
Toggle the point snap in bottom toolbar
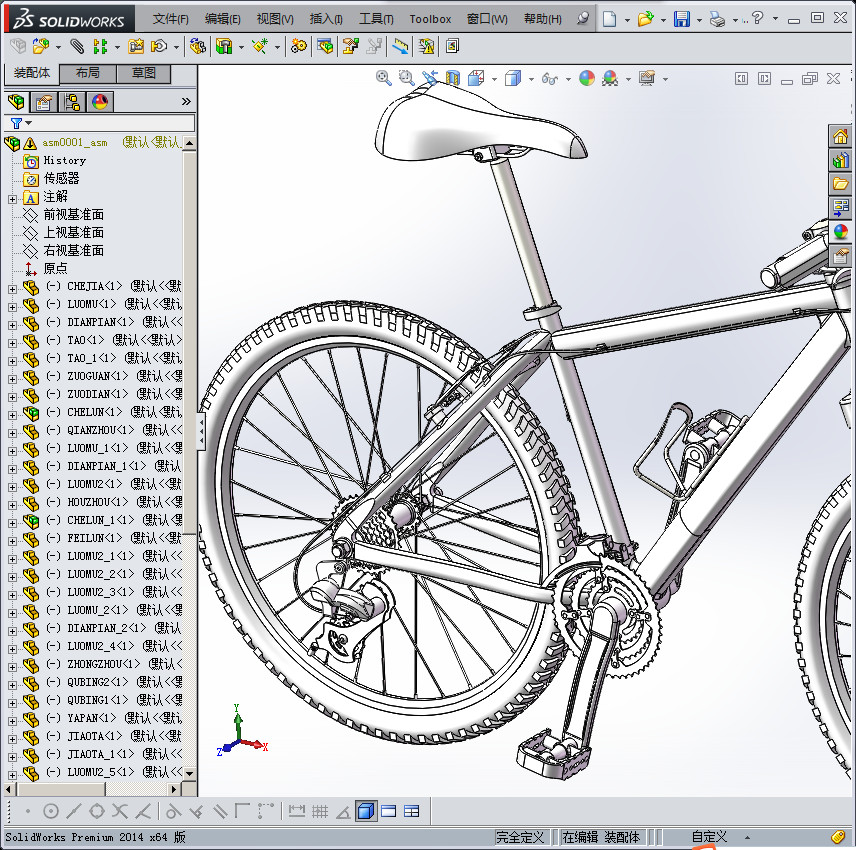coord(28,811)
